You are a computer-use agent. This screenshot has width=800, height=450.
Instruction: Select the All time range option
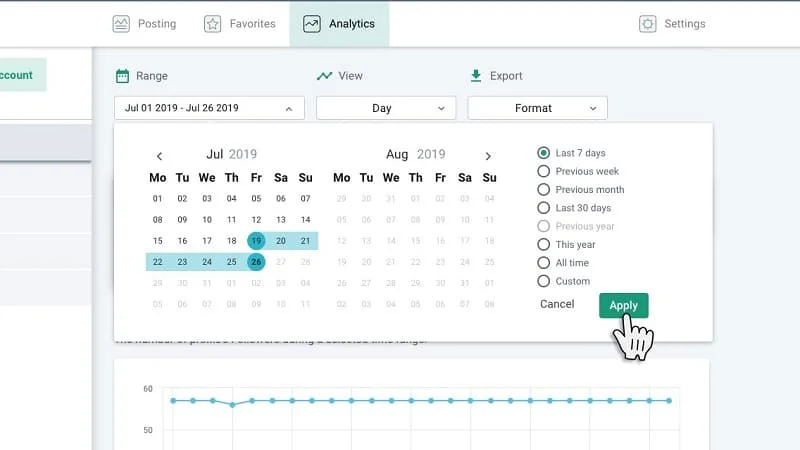tap(544, 263)
